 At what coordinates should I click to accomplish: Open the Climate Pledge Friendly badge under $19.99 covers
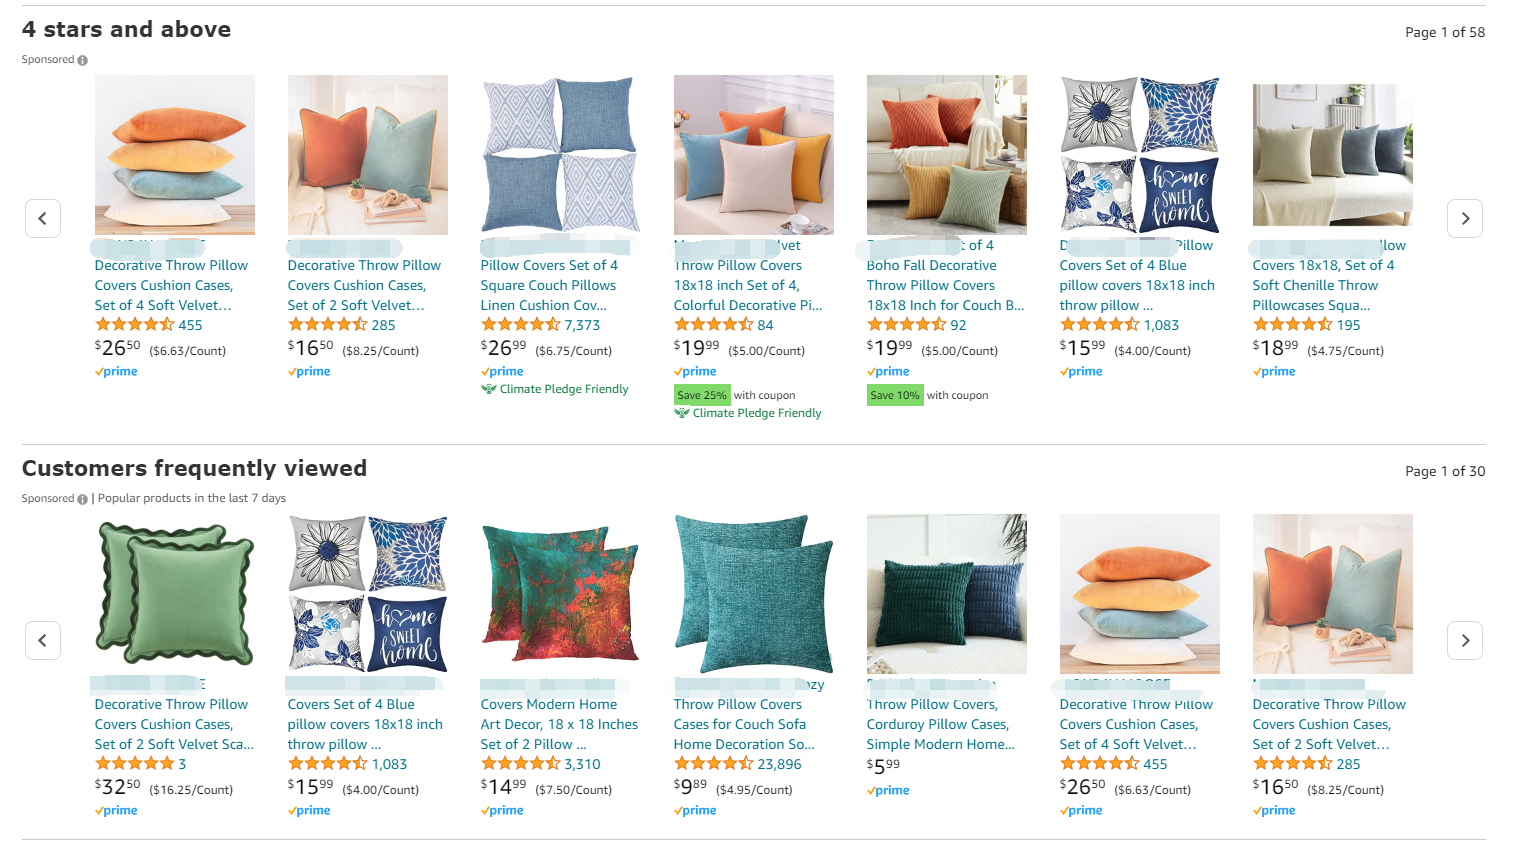coord(748,413)
